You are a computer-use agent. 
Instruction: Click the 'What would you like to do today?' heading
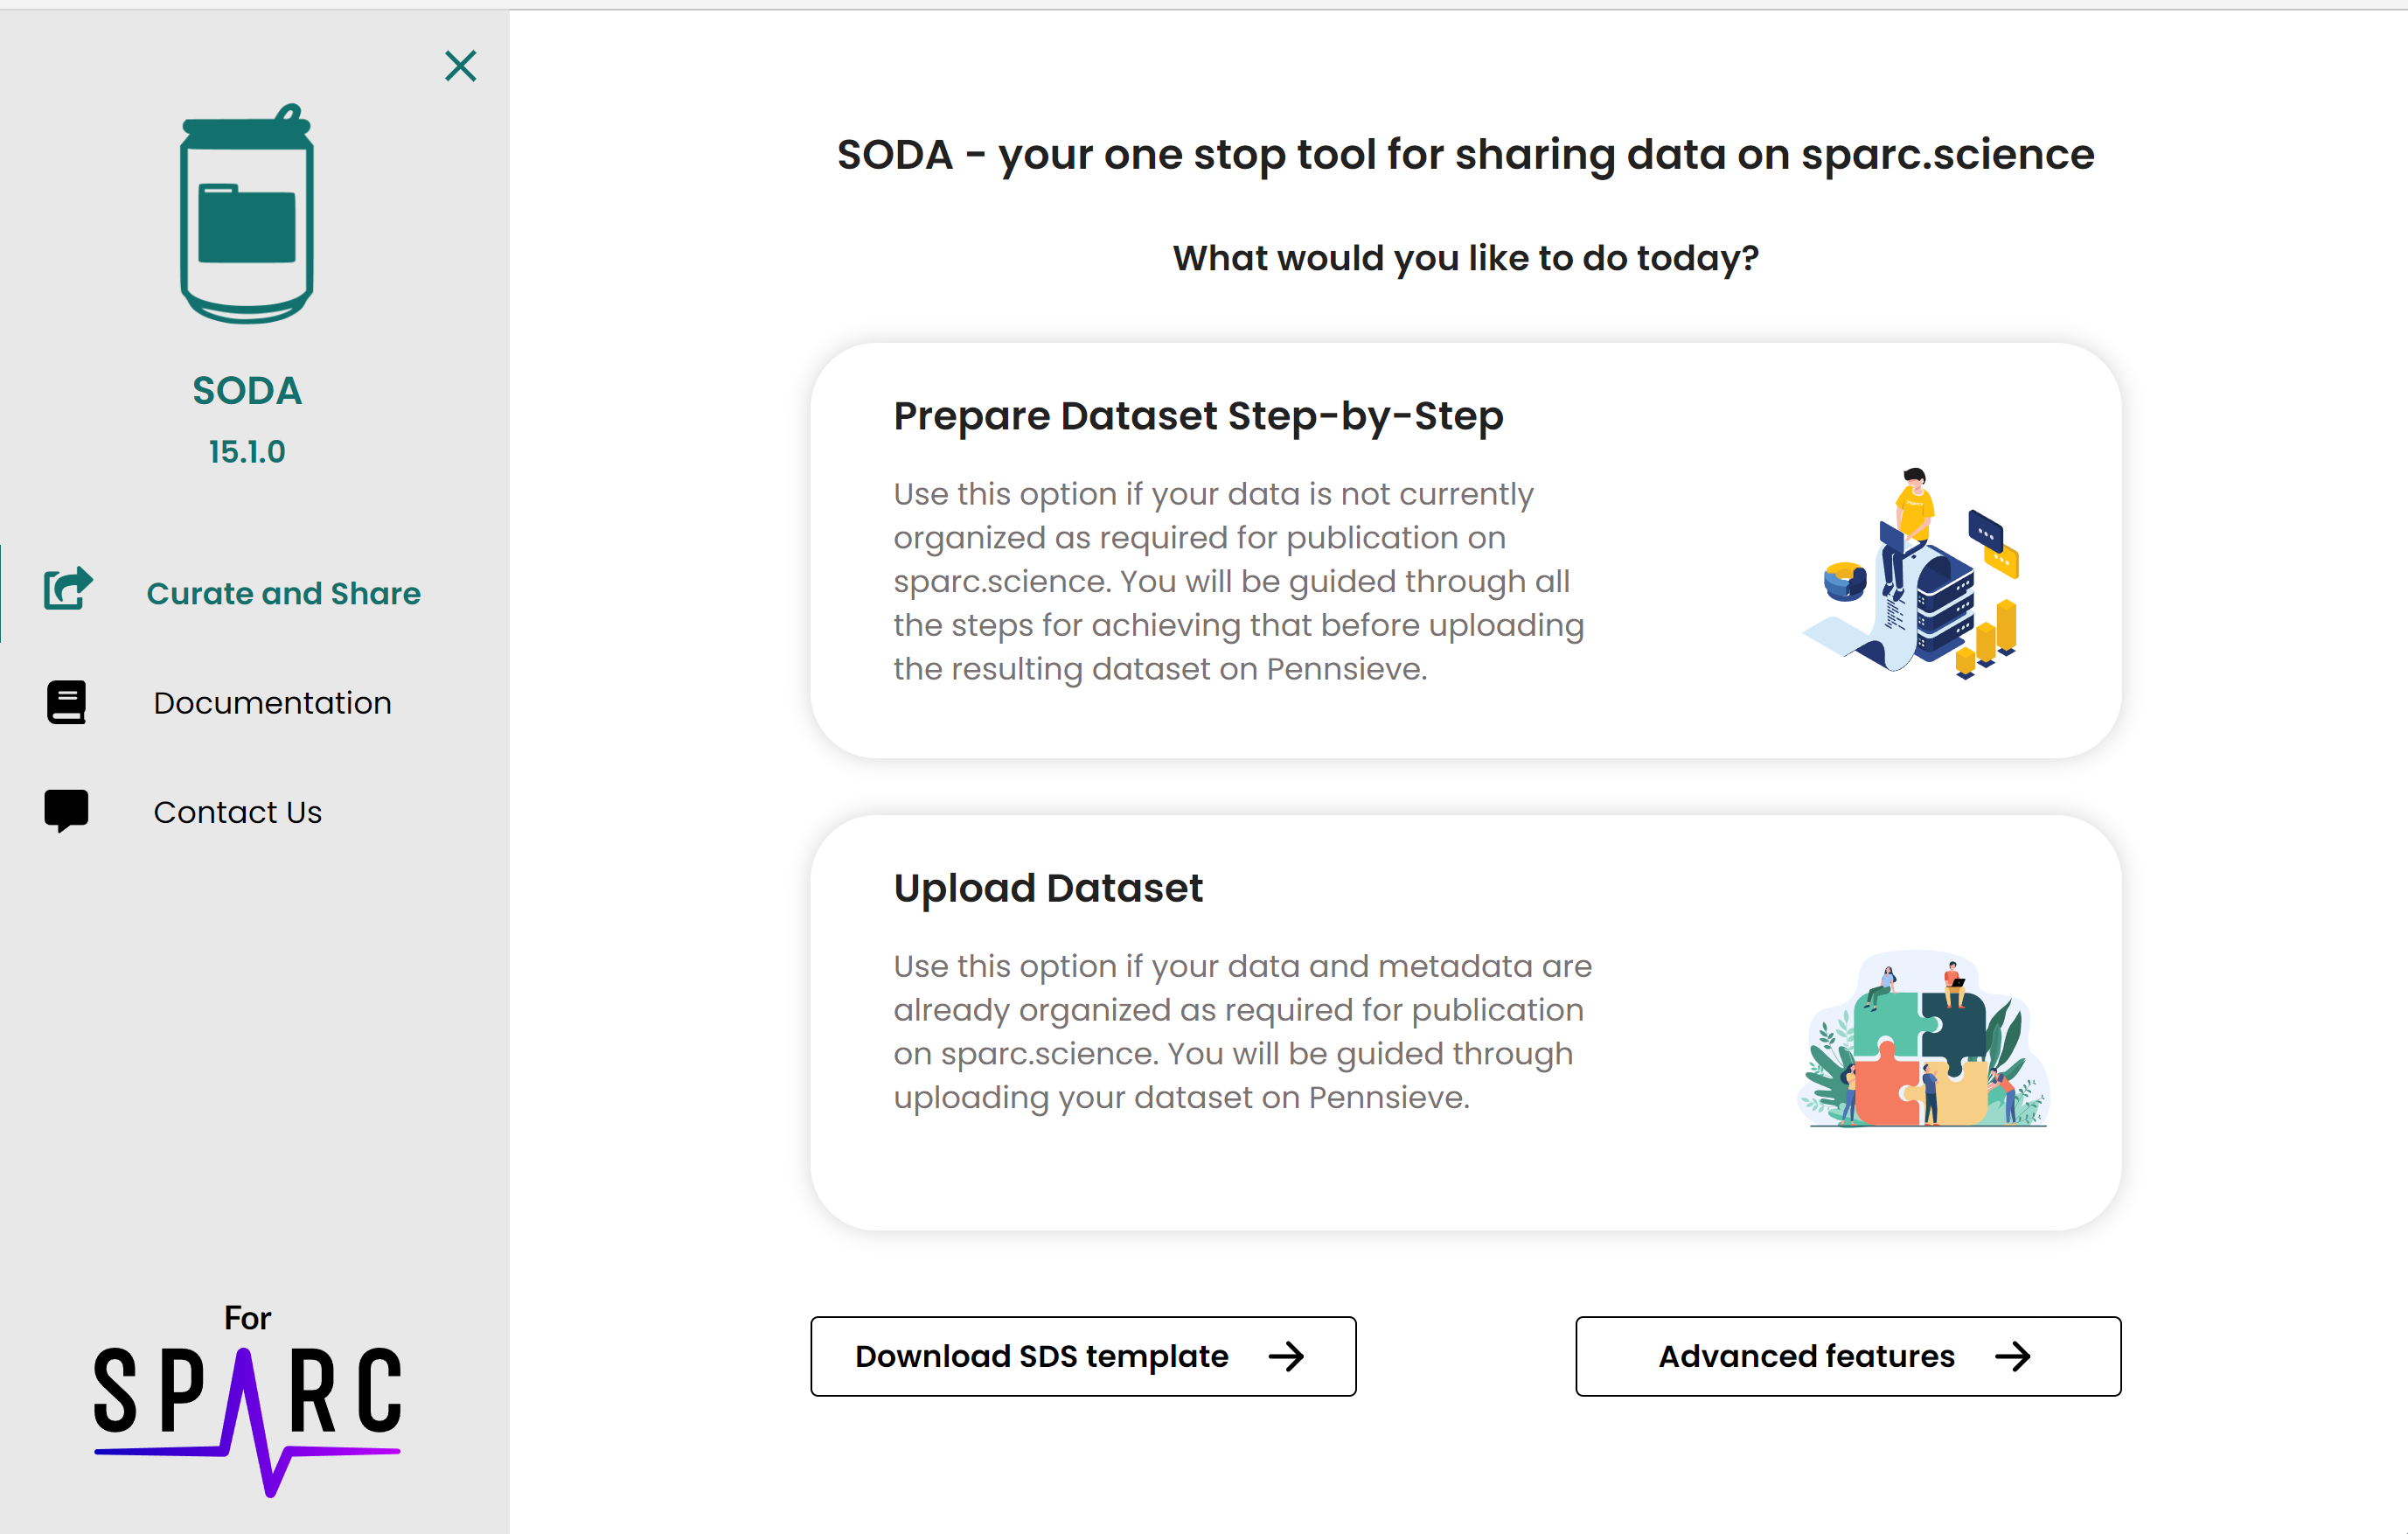pos(1465,258)
